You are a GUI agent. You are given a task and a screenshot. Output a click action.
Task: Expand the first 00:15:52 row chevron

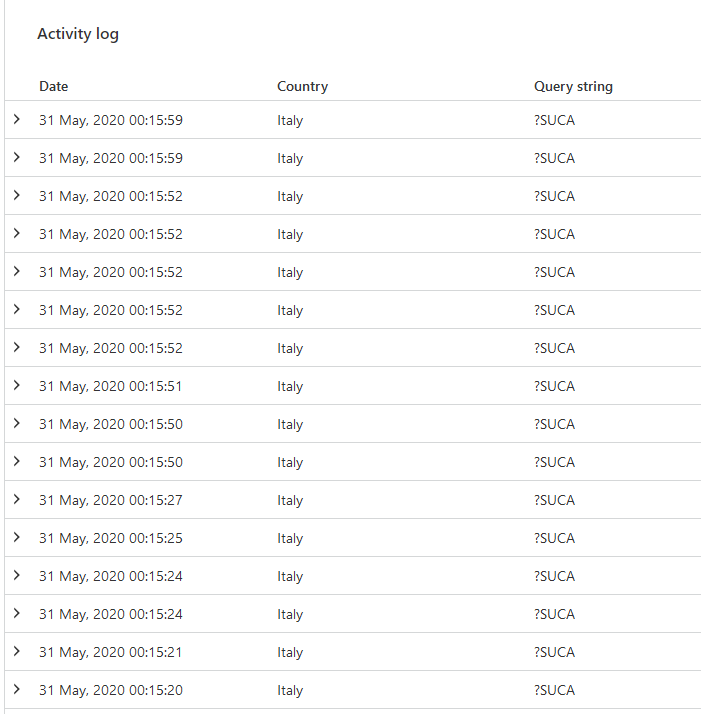coord(17,195)
